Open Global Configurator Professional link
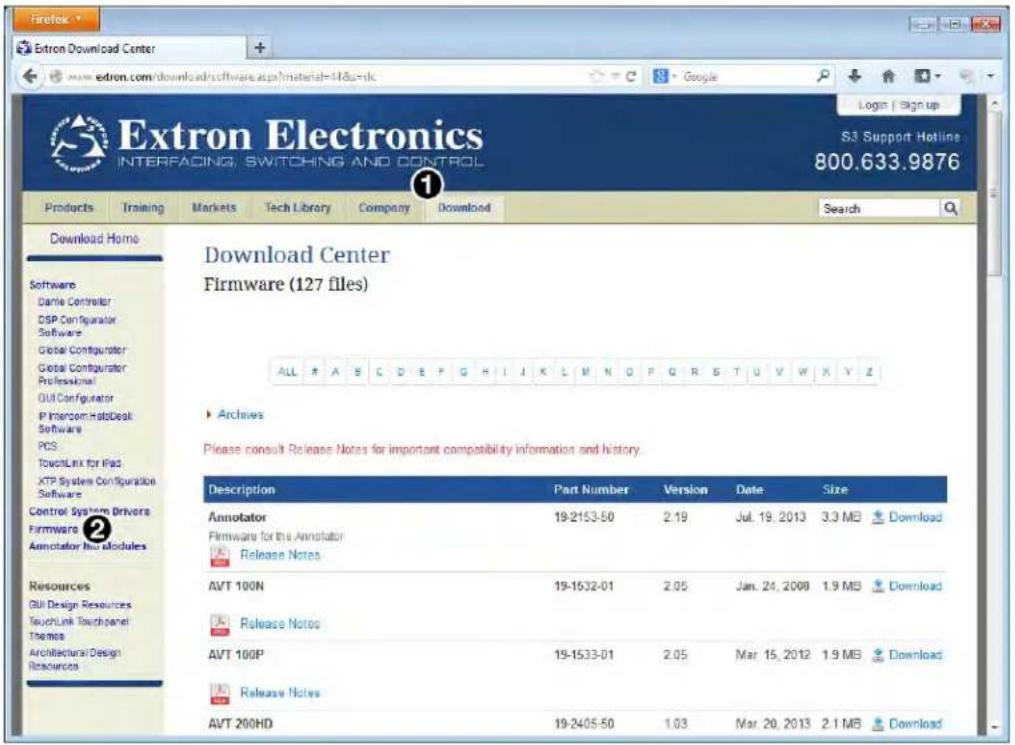The image size is (1015, 745). pyautogui.click(x=82, y=374)
